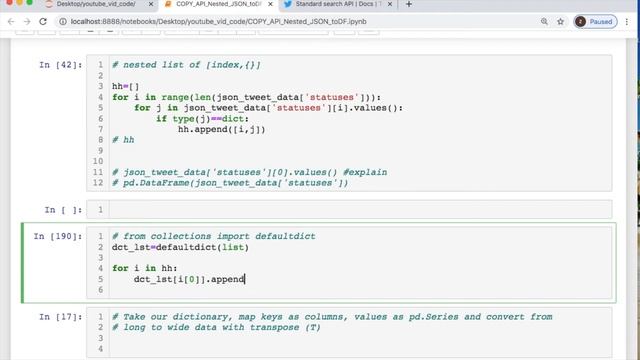This screenshot has height=360, width=640.
Task: Close the Standard search API tab
Action: (390, 4)
